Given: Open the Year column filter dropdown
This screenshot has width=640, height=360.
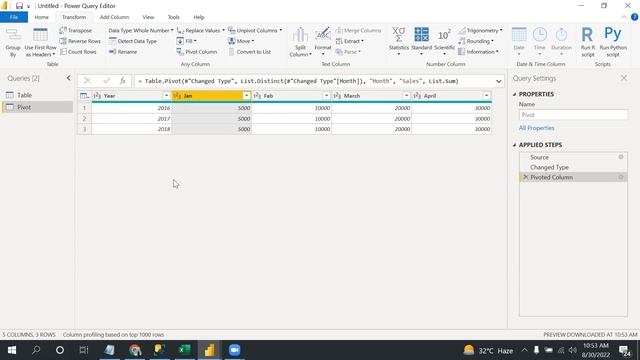Looking at the screenshot, I should pyautogui.click(x=166, y=96).
